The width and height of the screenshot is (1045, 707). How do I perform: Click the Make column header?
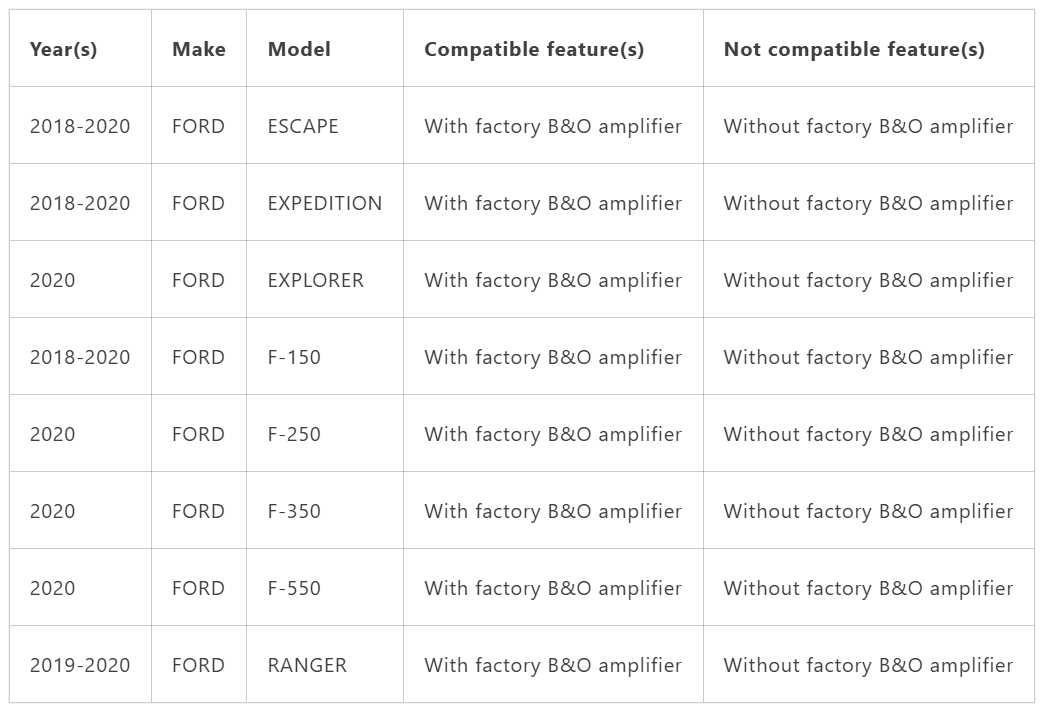[x=199, y=49]
